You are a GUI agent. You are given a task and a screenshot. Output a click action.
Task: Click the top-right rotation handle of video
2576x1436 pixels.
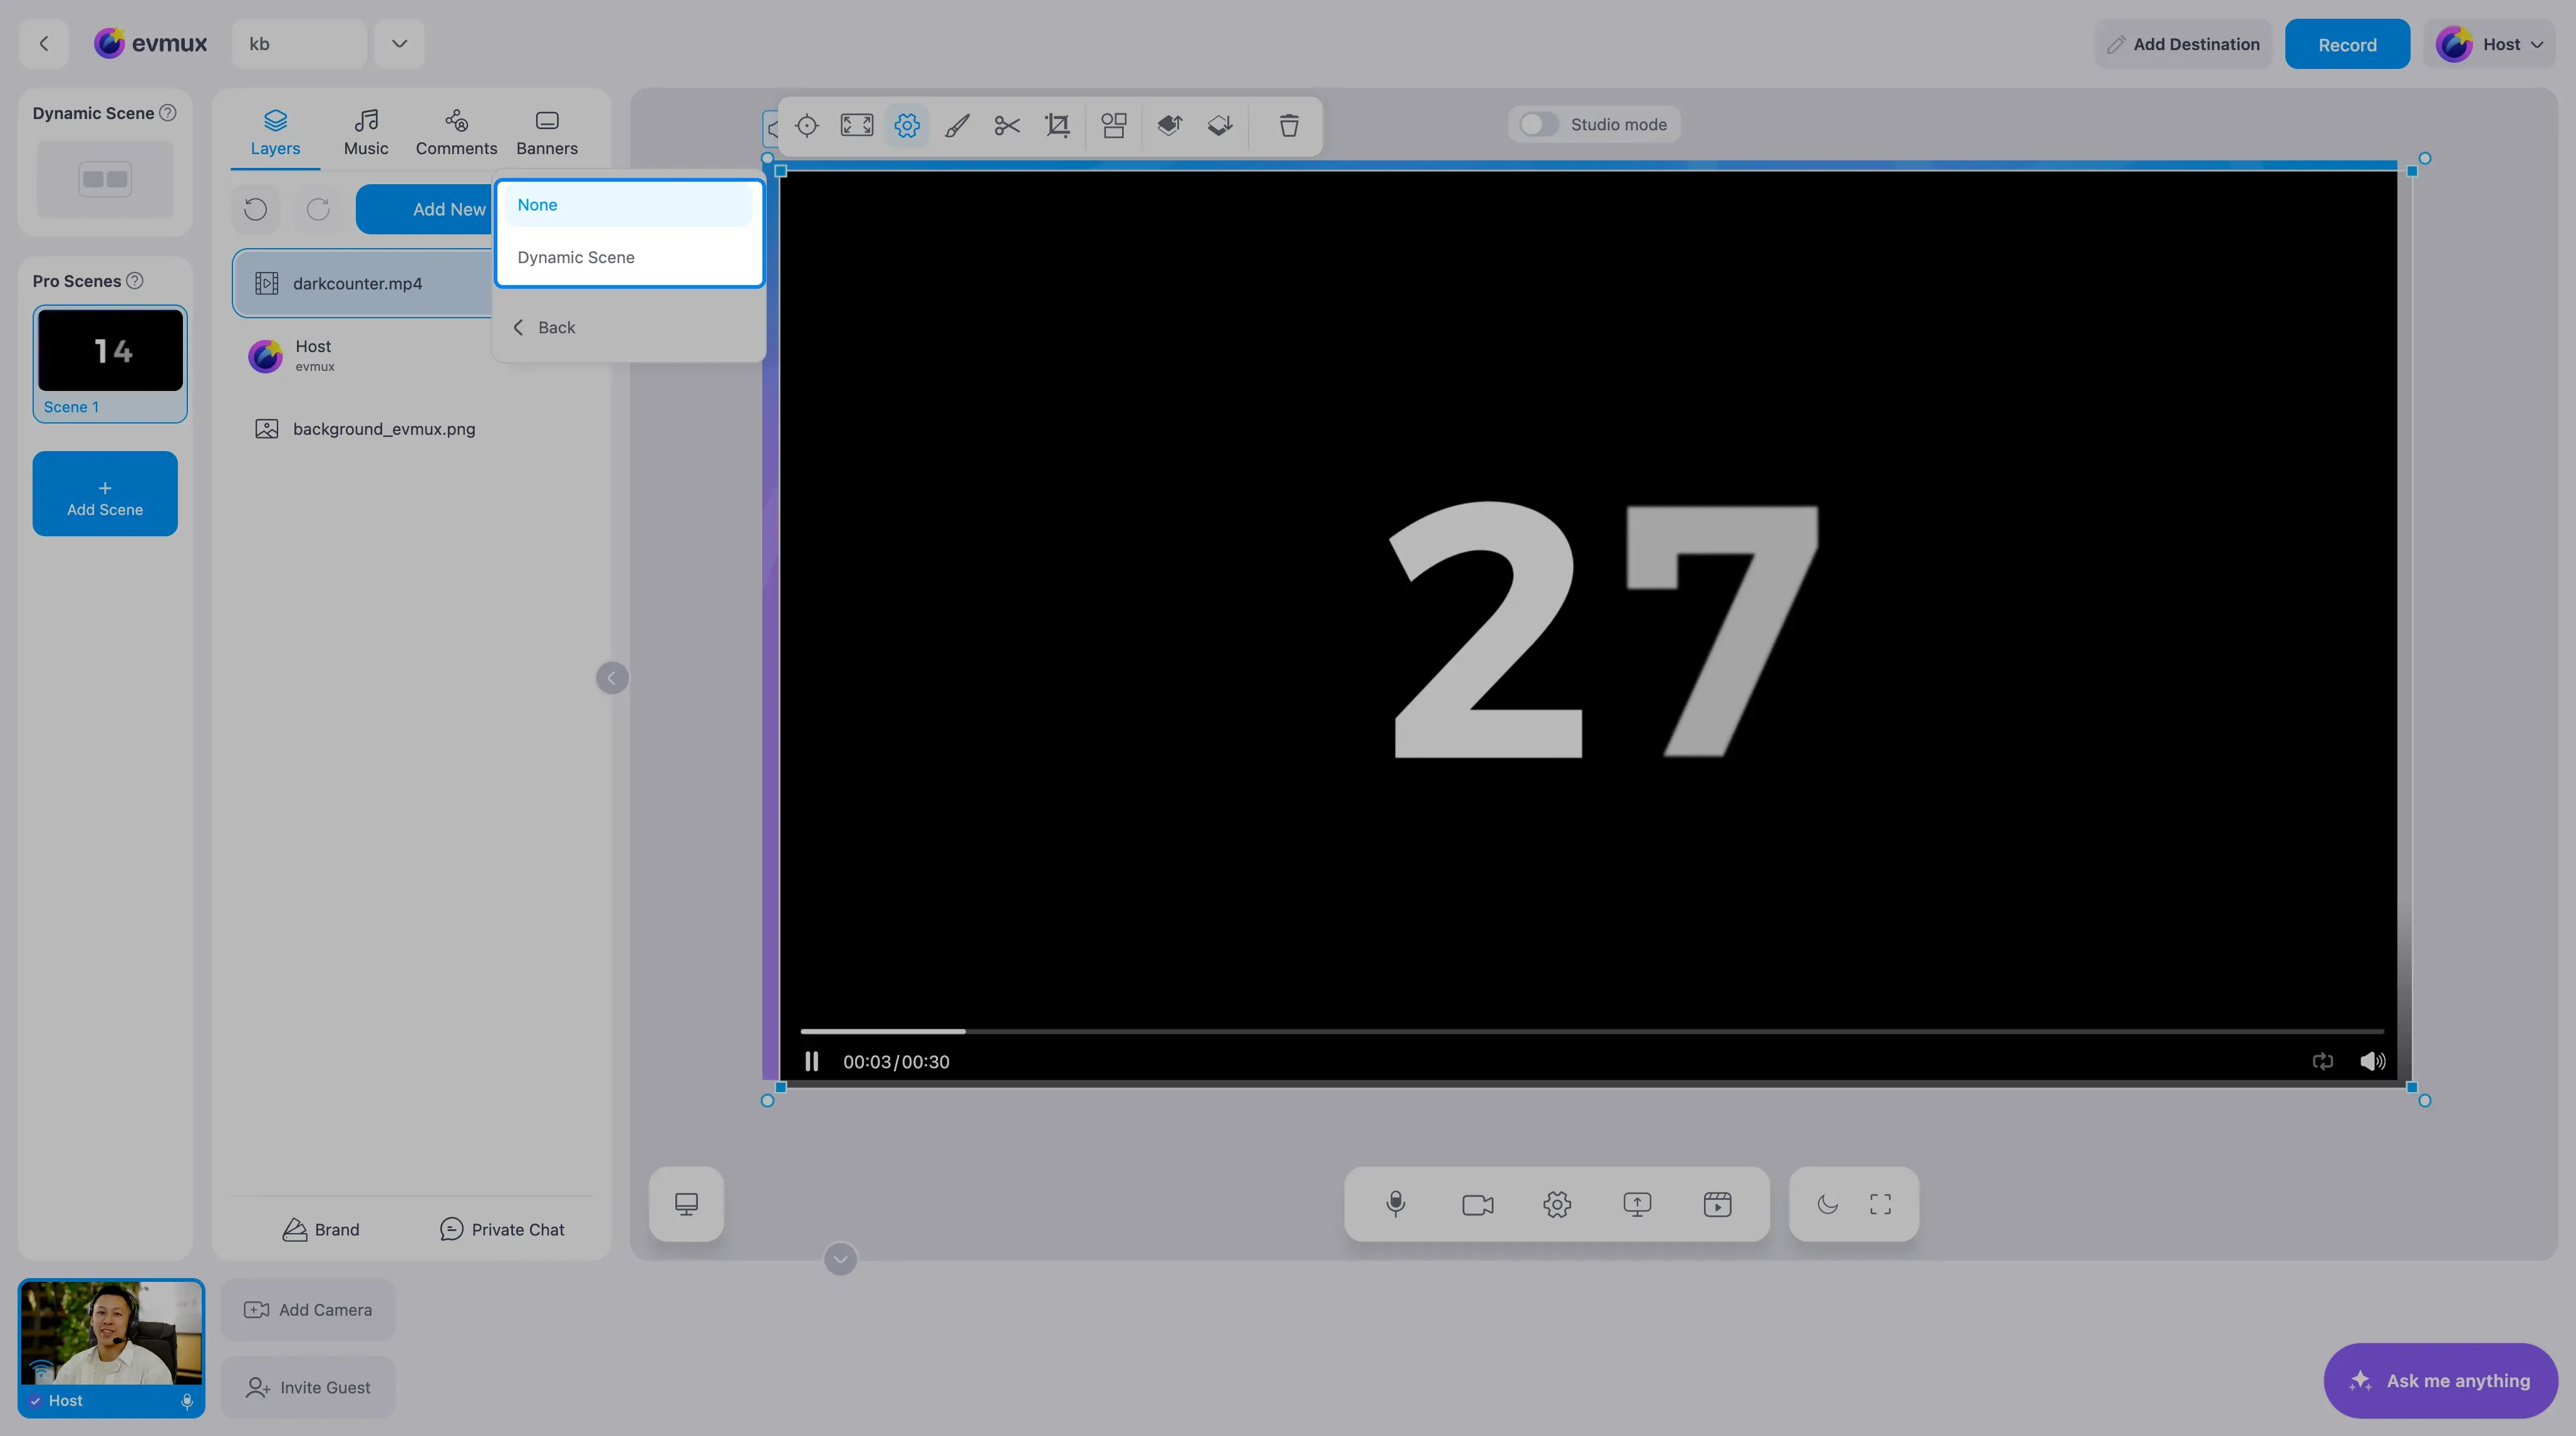pos(2425,158)
